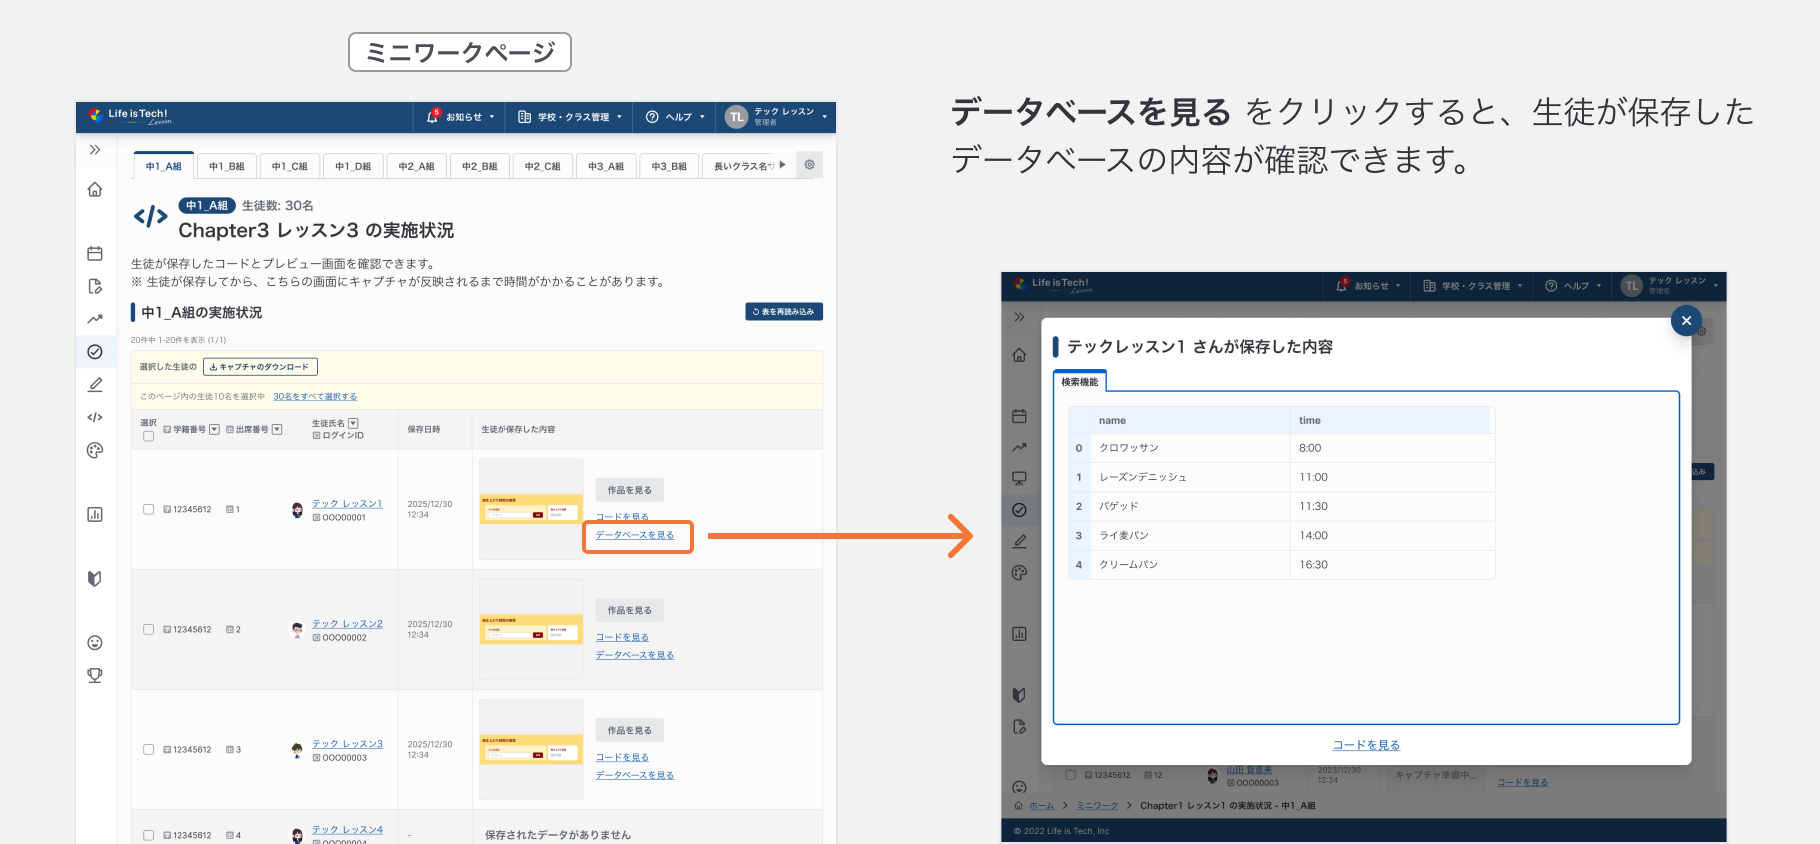Open the class tab settings gear
The image size is (1820, 844).
click(x=810, y=165)
